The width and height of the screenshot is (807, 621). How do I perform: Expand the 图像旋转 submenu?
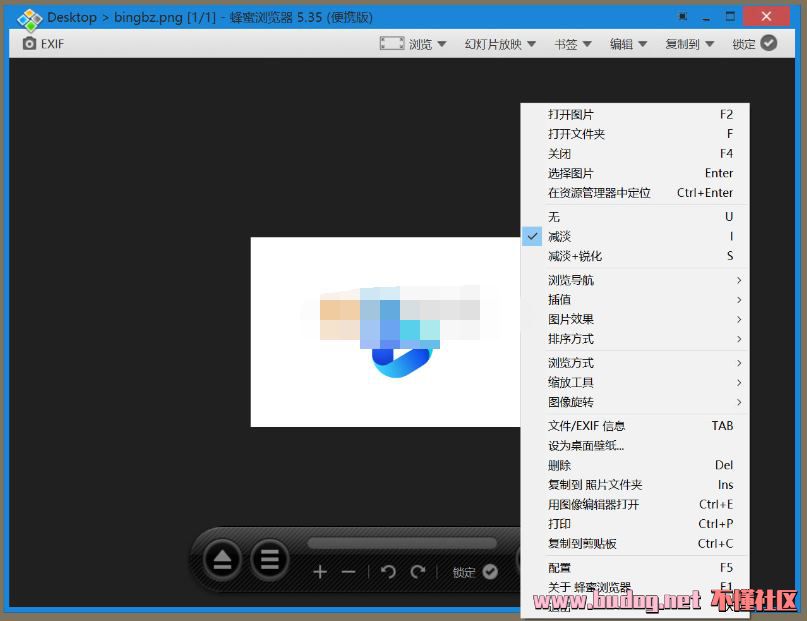635,402
